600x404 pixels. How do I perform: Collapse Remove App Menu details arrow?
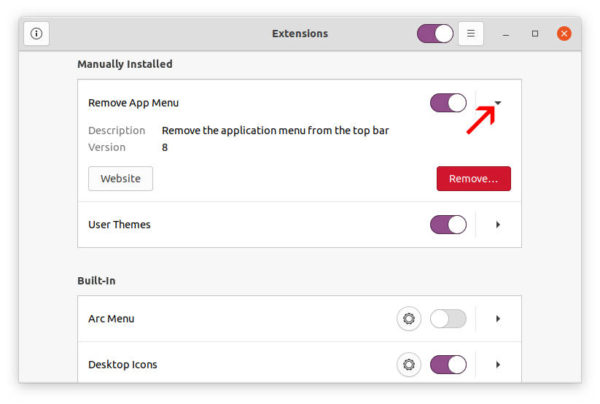(498, 103)
